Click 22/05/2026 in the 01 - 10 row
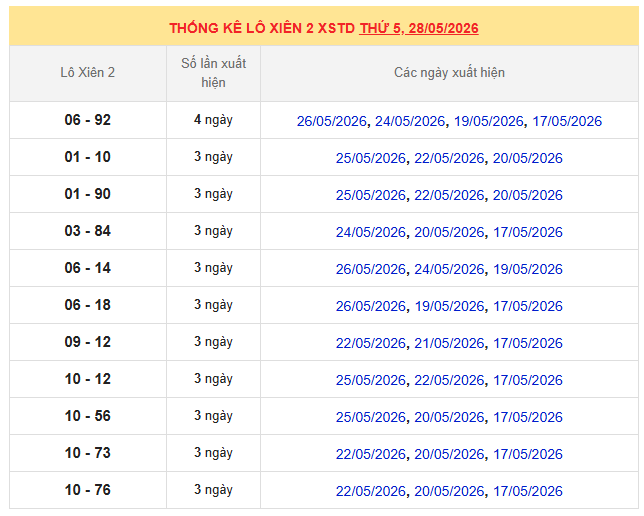Screen dimensions: 644x516 pyautogui.click(x=449, y=158)
